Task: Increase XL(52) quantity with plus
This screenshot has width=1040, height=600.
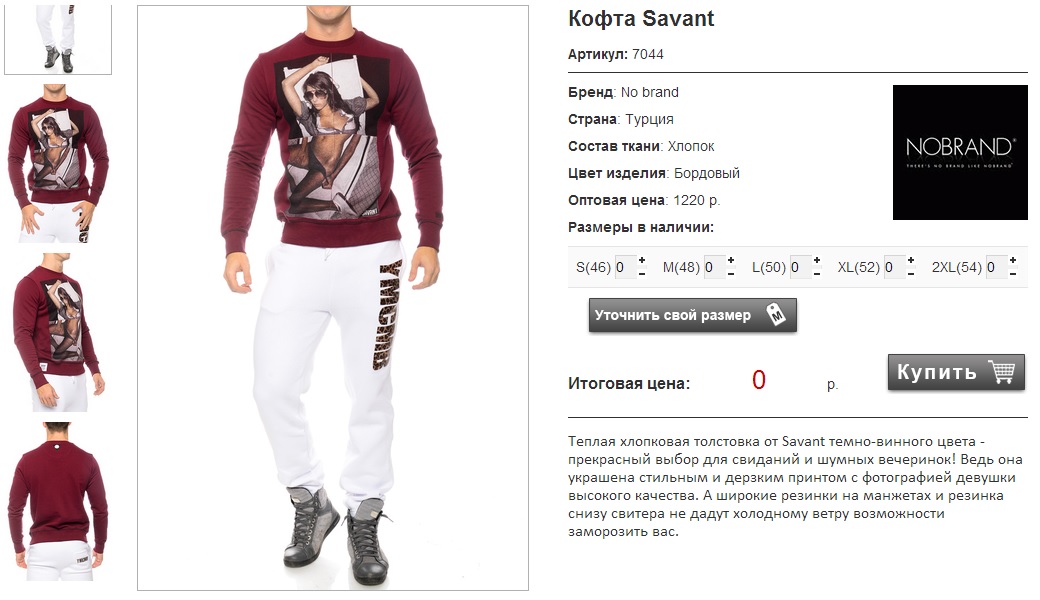Action: [911, 261]
